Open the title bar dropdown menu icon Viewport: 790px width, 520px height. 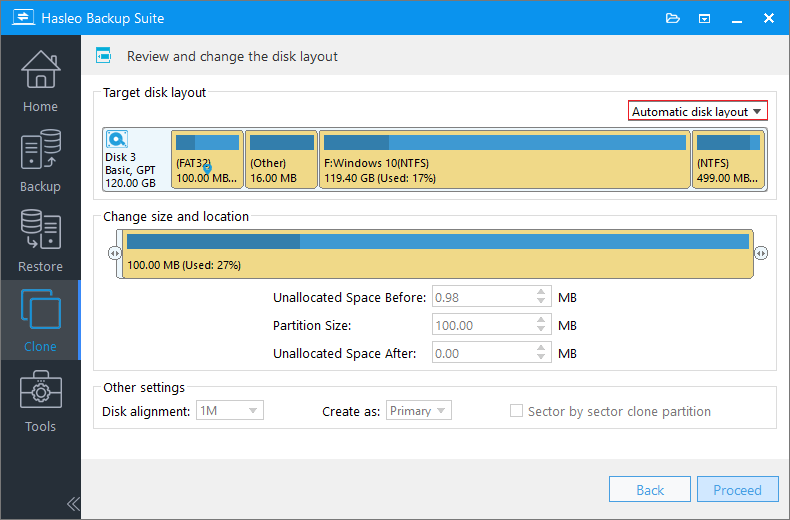(704, 19)
